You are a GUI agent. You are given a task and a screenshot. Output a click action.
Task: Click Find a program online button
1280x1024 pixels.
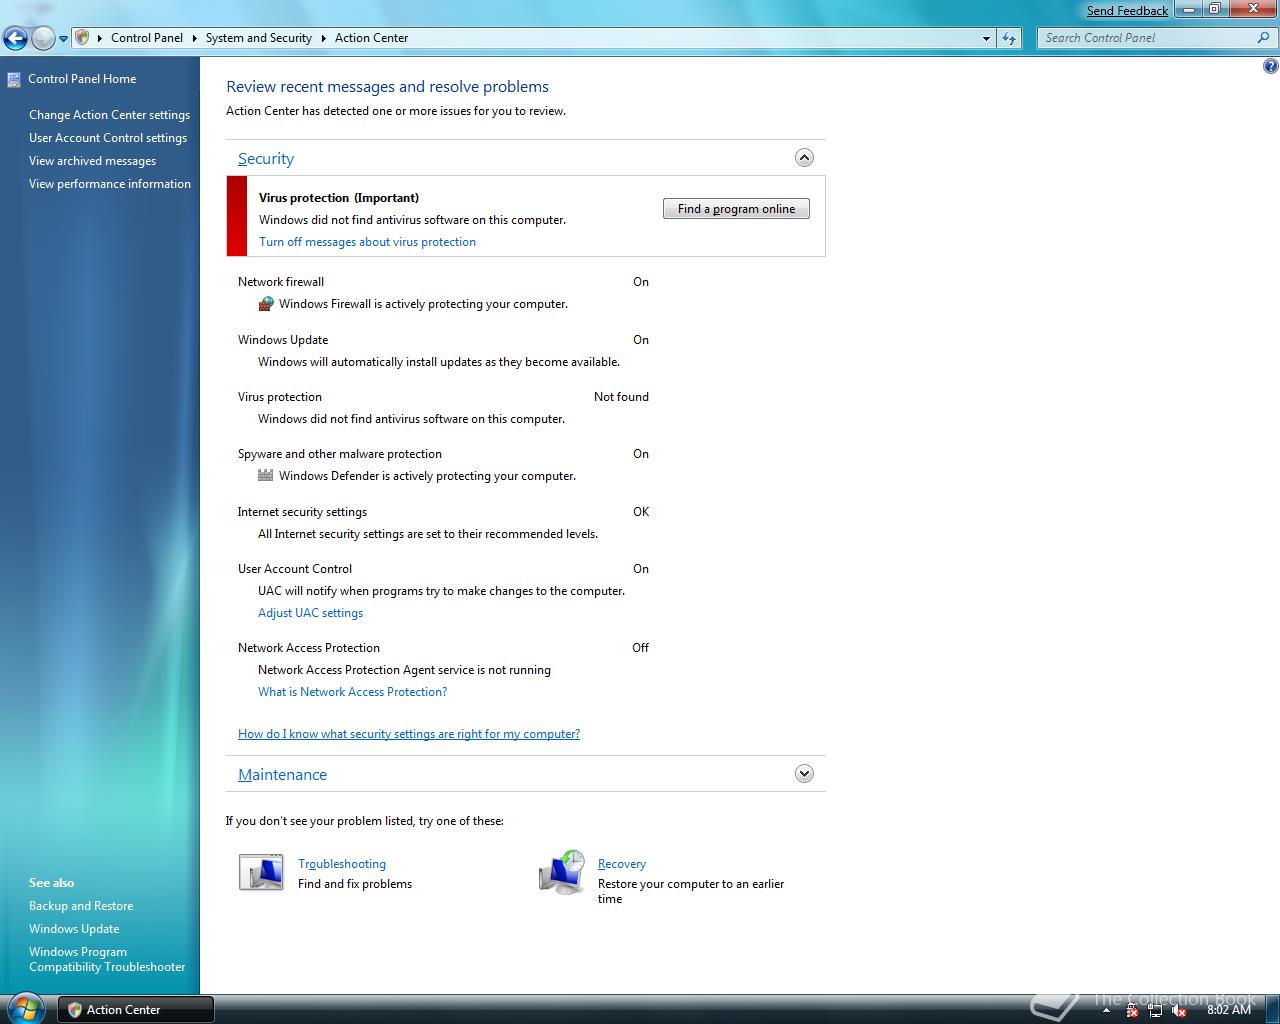(x=736, y=209)
